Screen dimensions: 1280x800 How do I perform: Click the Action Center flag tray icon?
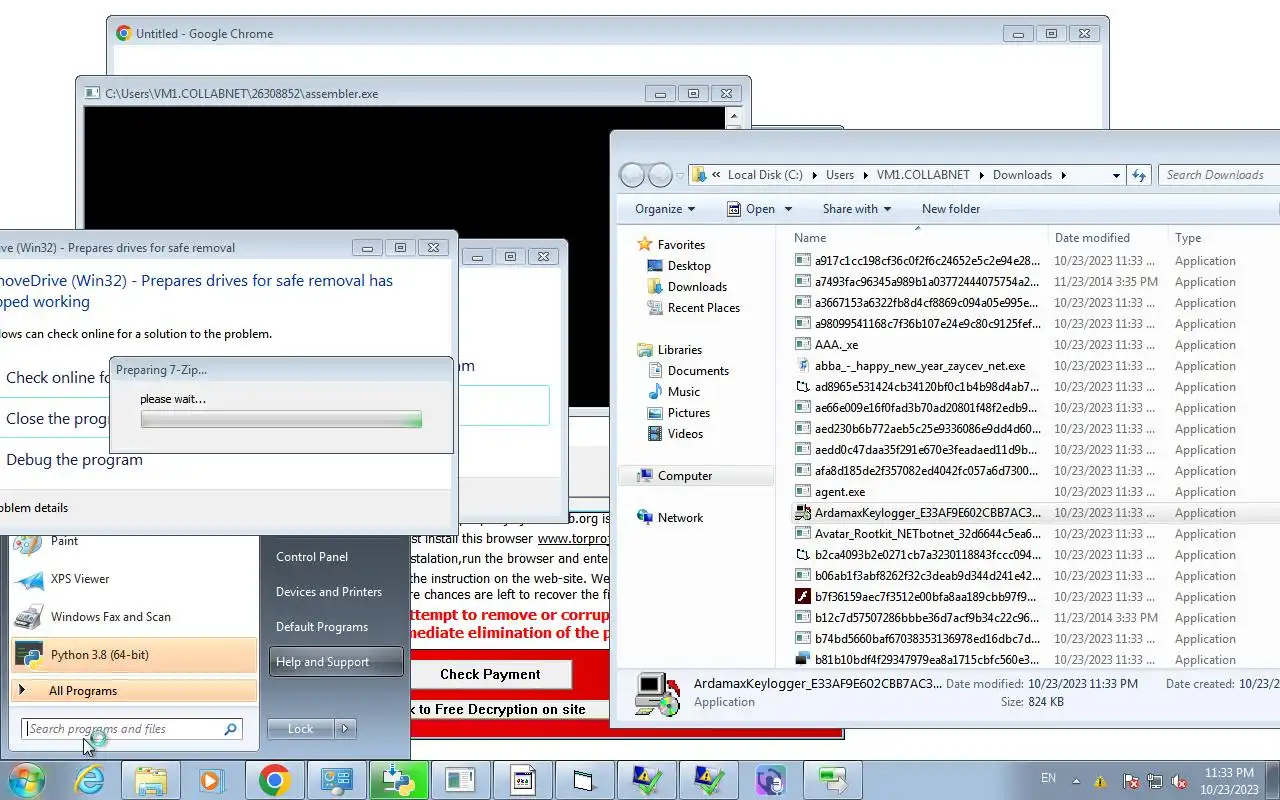1130,781
